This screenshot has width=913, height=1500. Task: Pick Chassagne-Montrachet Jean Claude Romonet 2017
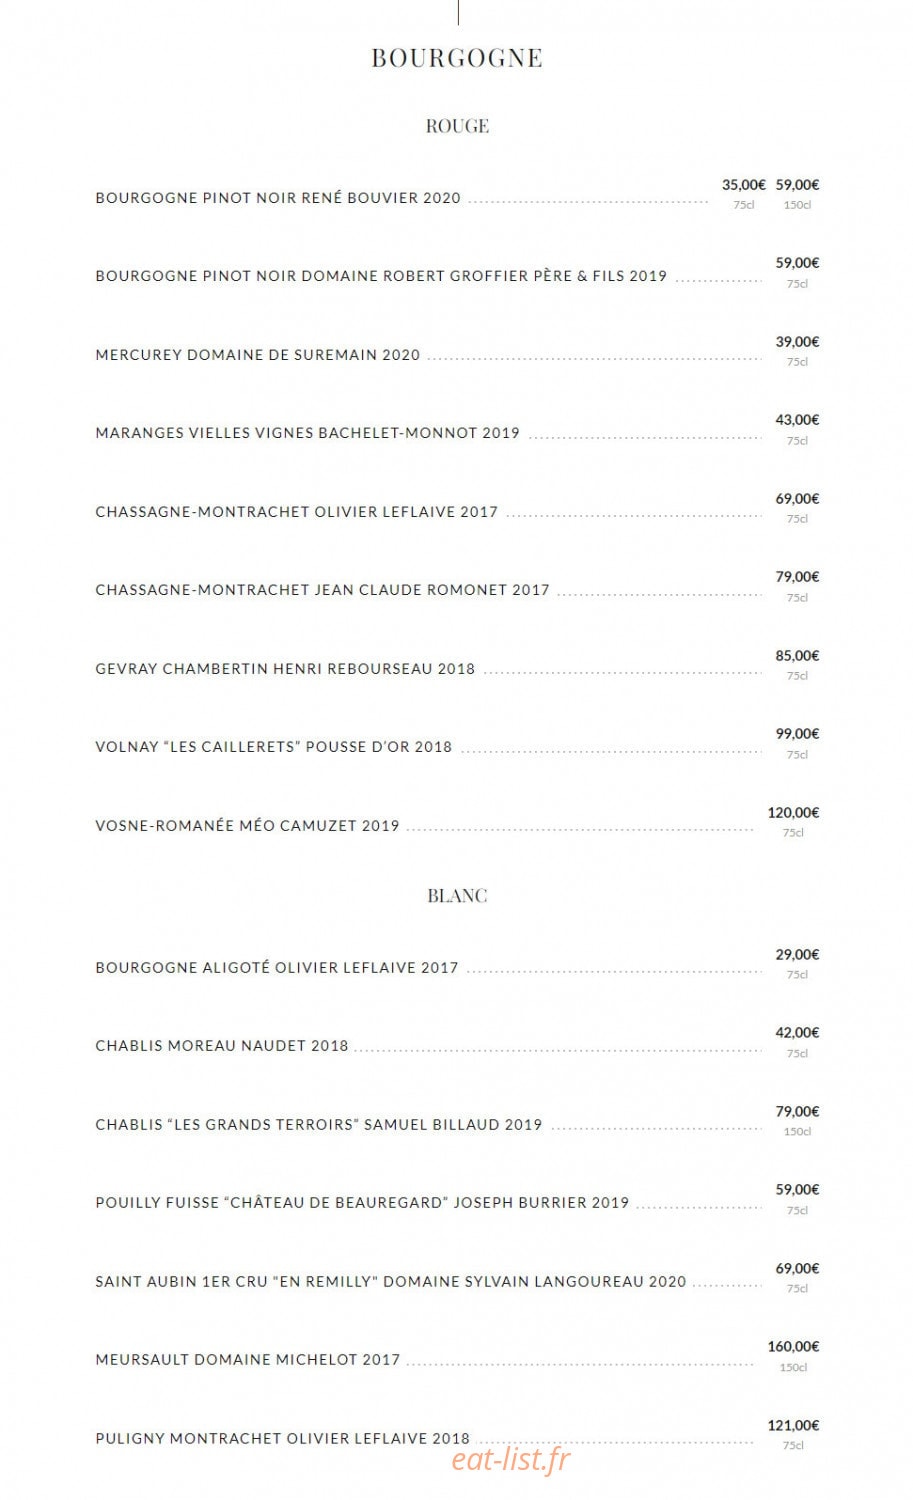click(x=323, y=590)
